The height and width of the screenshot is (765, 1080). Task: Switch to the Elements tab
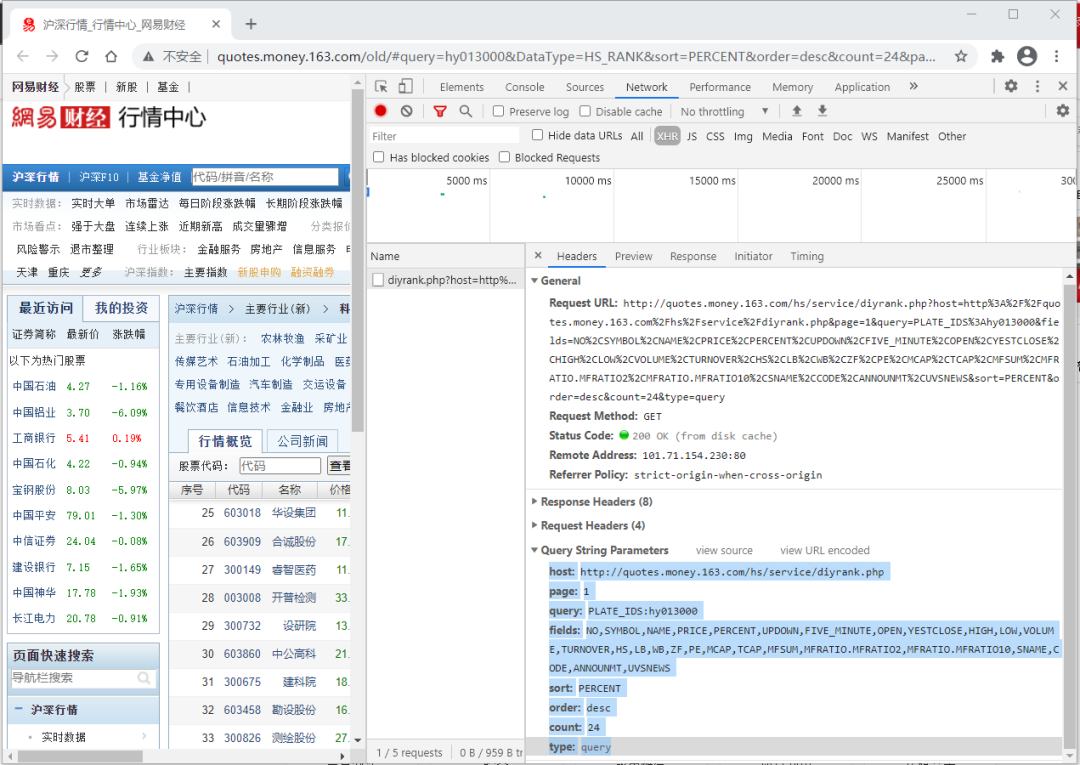tap(461, 87)
